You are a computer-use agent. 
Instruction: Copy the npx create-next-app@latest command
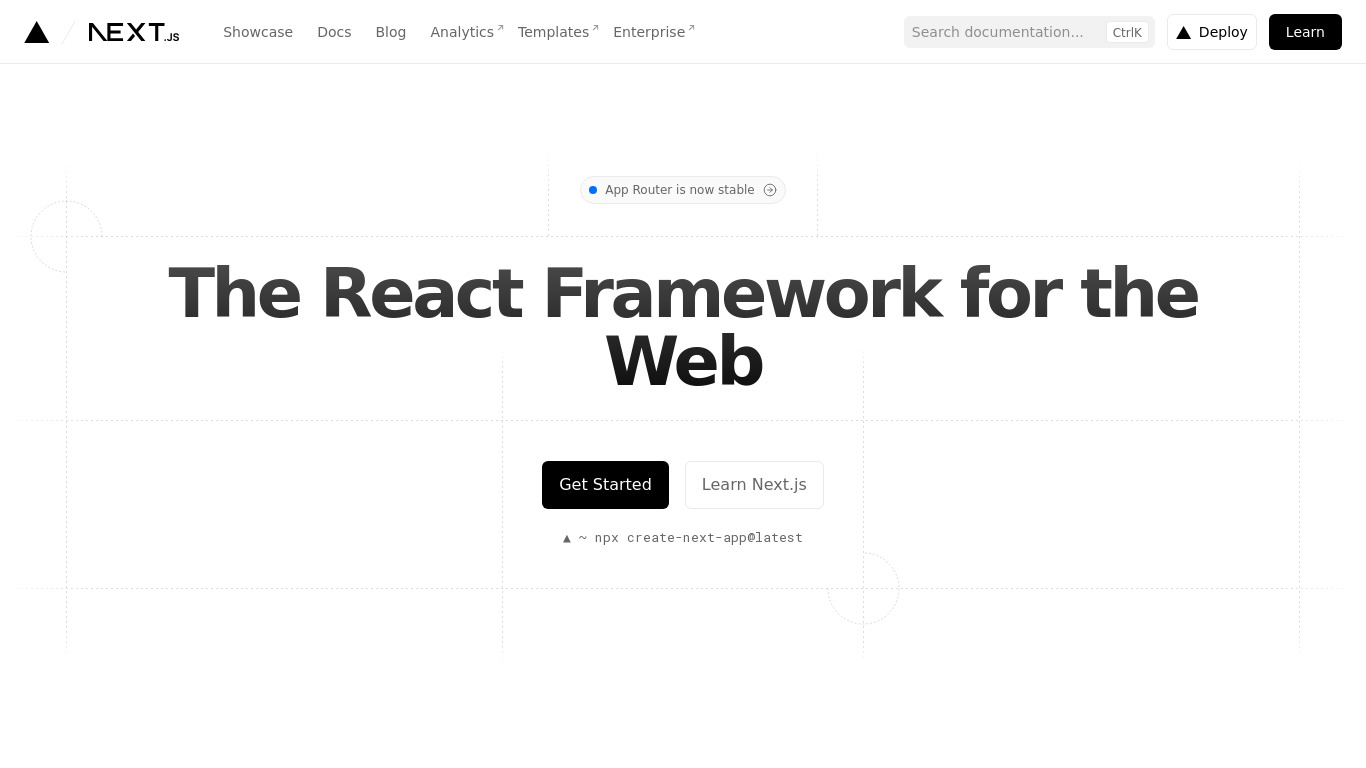683,538
